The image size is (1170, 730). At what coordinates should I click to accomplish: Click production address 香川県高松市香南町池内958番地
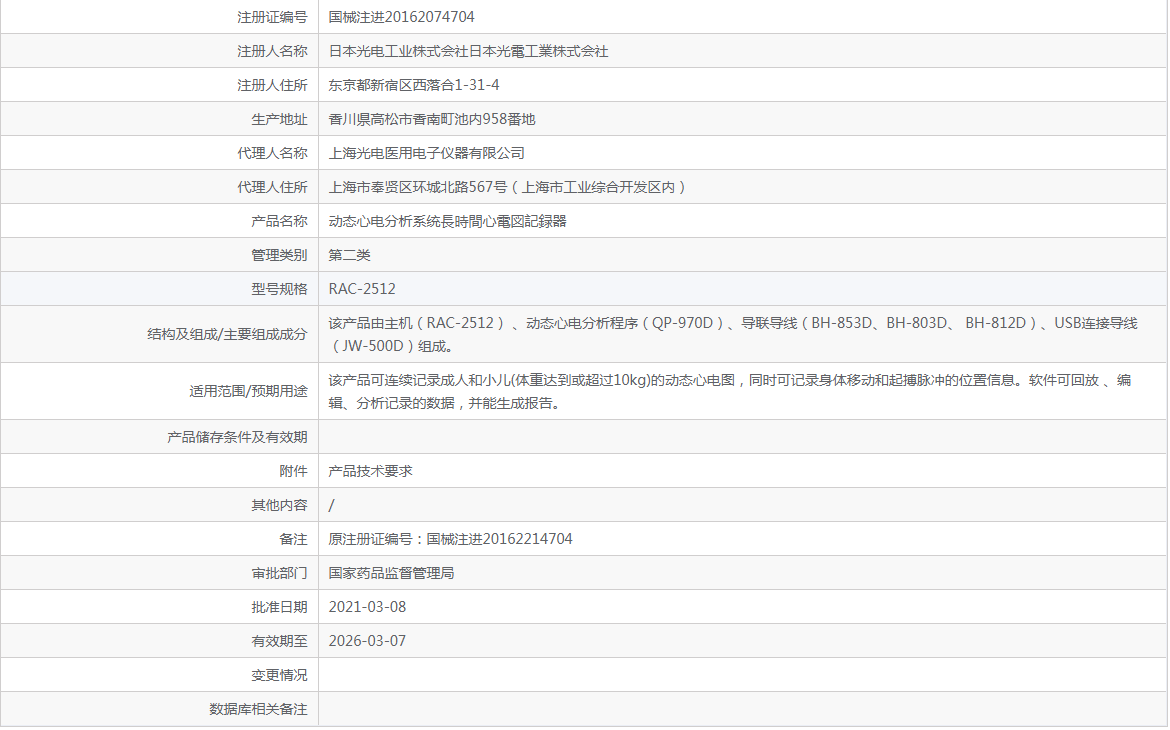click(432, 119)
